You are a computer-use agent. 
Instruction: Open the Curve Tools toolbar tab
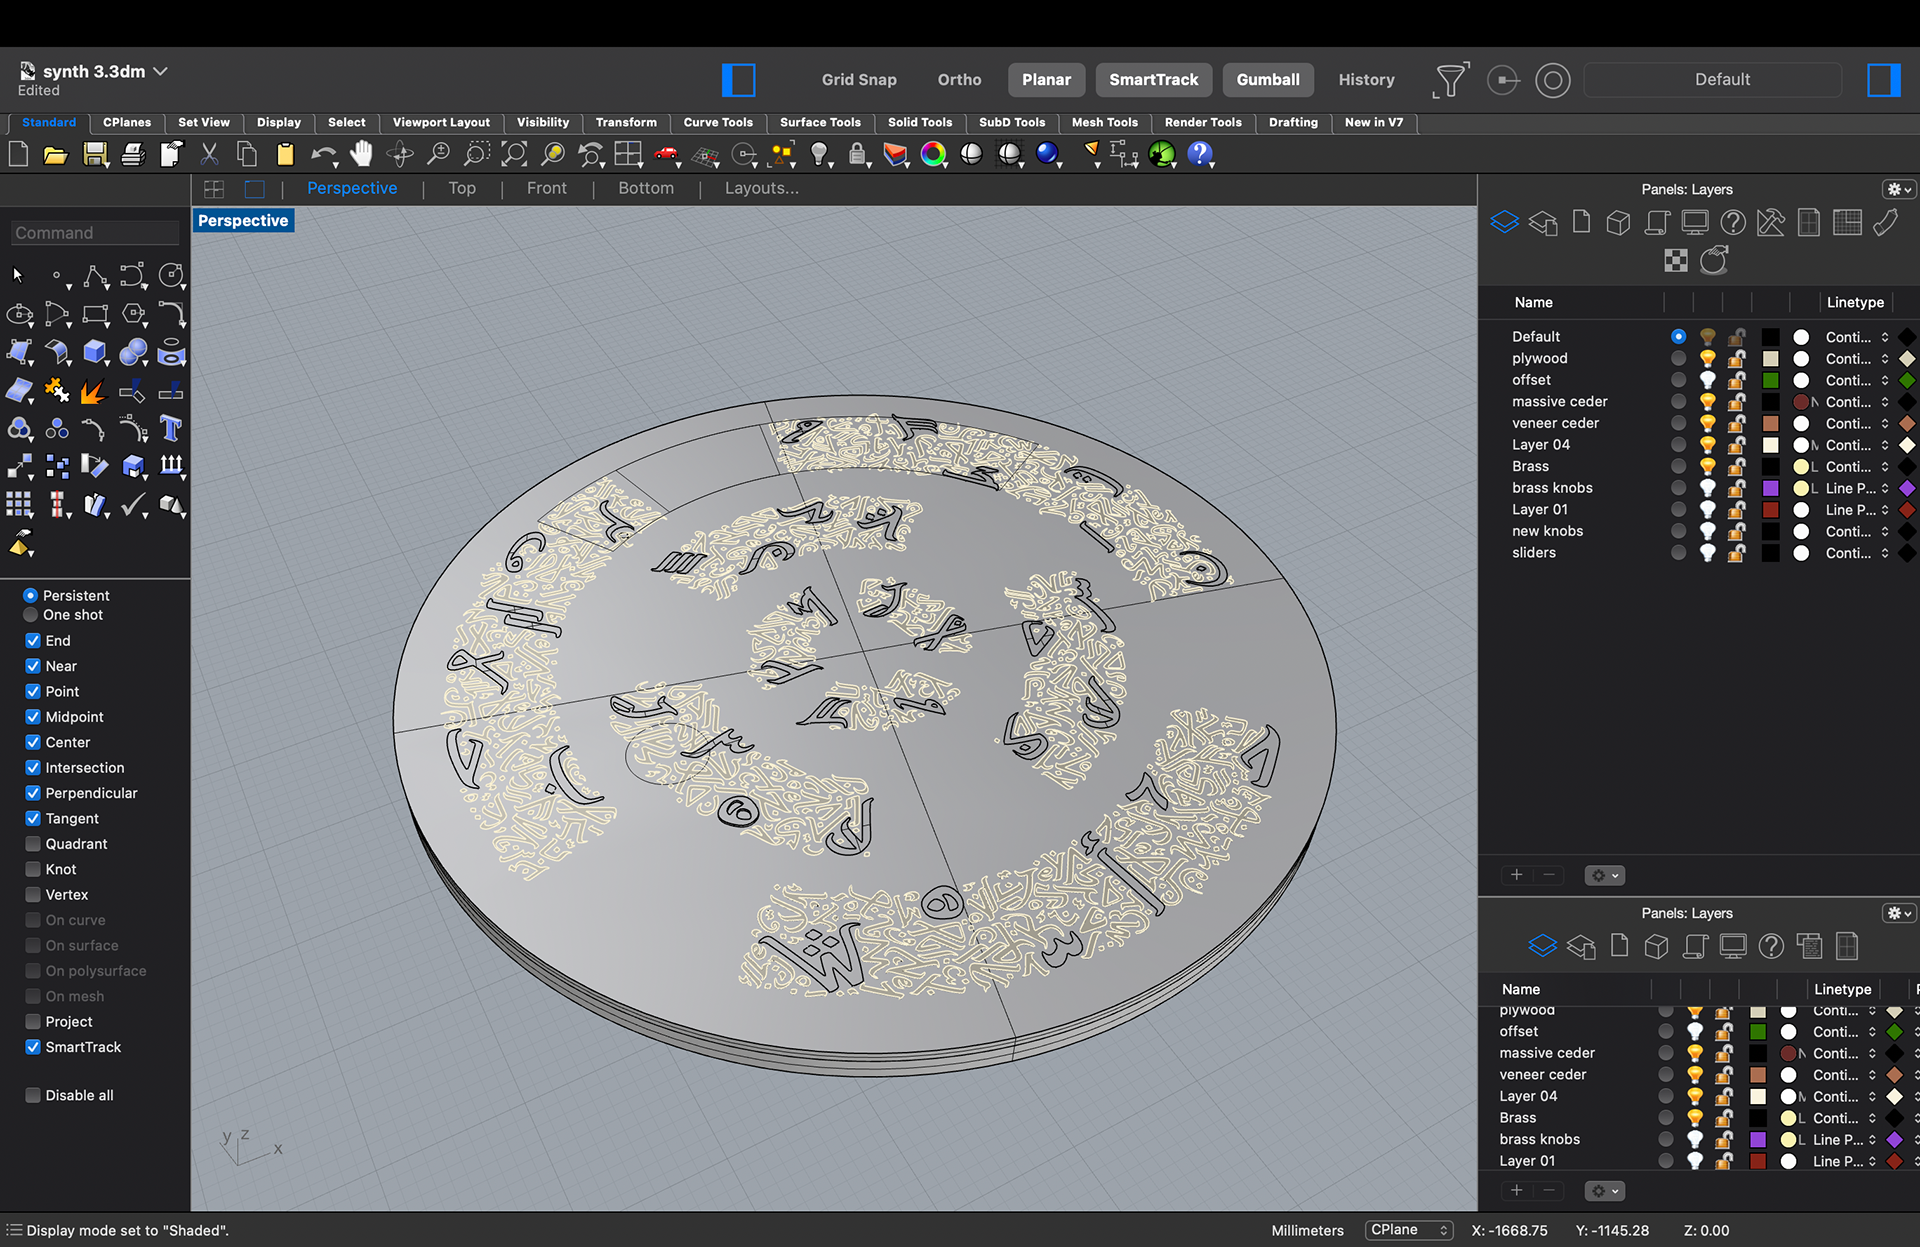(x=718, y=122)
